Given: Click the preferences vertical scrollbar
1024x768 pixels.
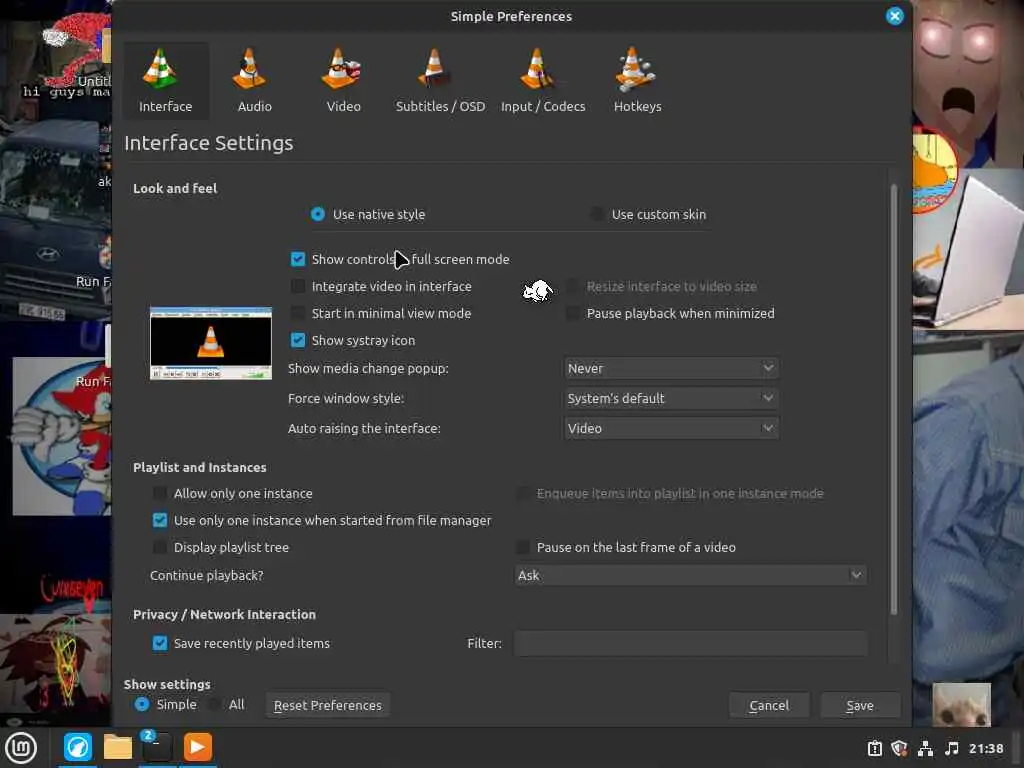Looking at the screenshot, I should pos(894,399).
